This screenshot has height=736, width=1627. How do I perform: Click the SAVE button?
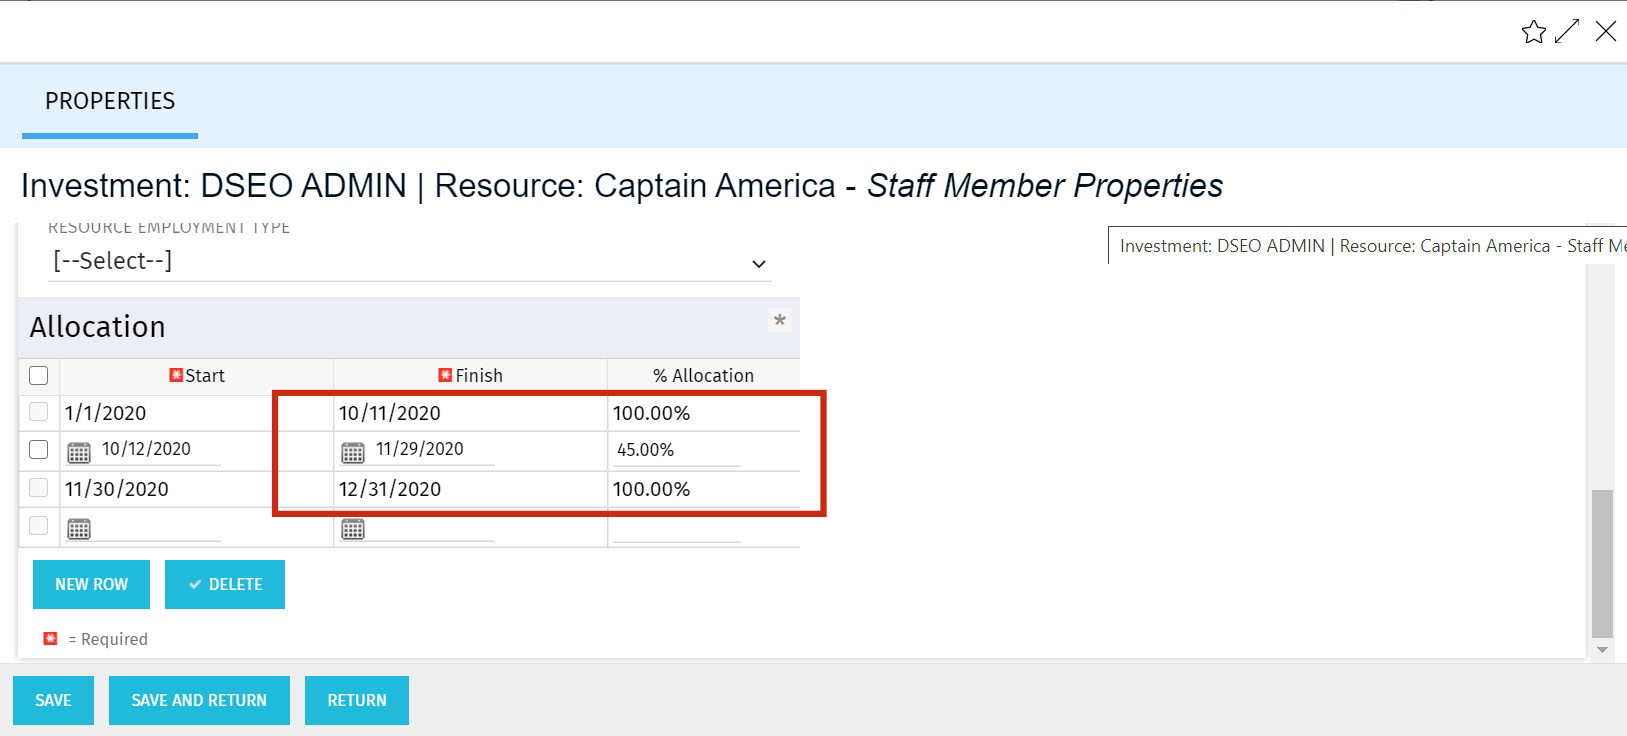click(x=53, y=700)
